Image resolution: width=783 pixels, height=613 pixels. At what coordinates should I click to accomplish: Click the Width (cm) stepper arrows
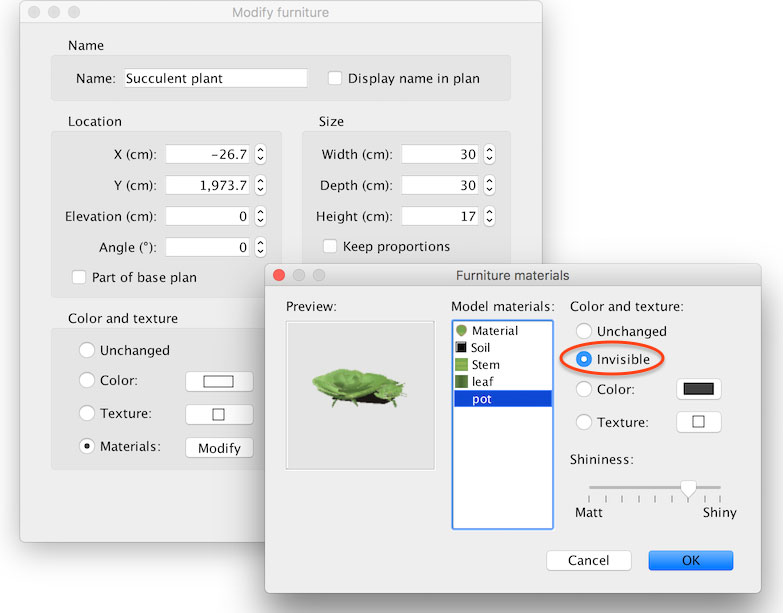pos(487,155)
